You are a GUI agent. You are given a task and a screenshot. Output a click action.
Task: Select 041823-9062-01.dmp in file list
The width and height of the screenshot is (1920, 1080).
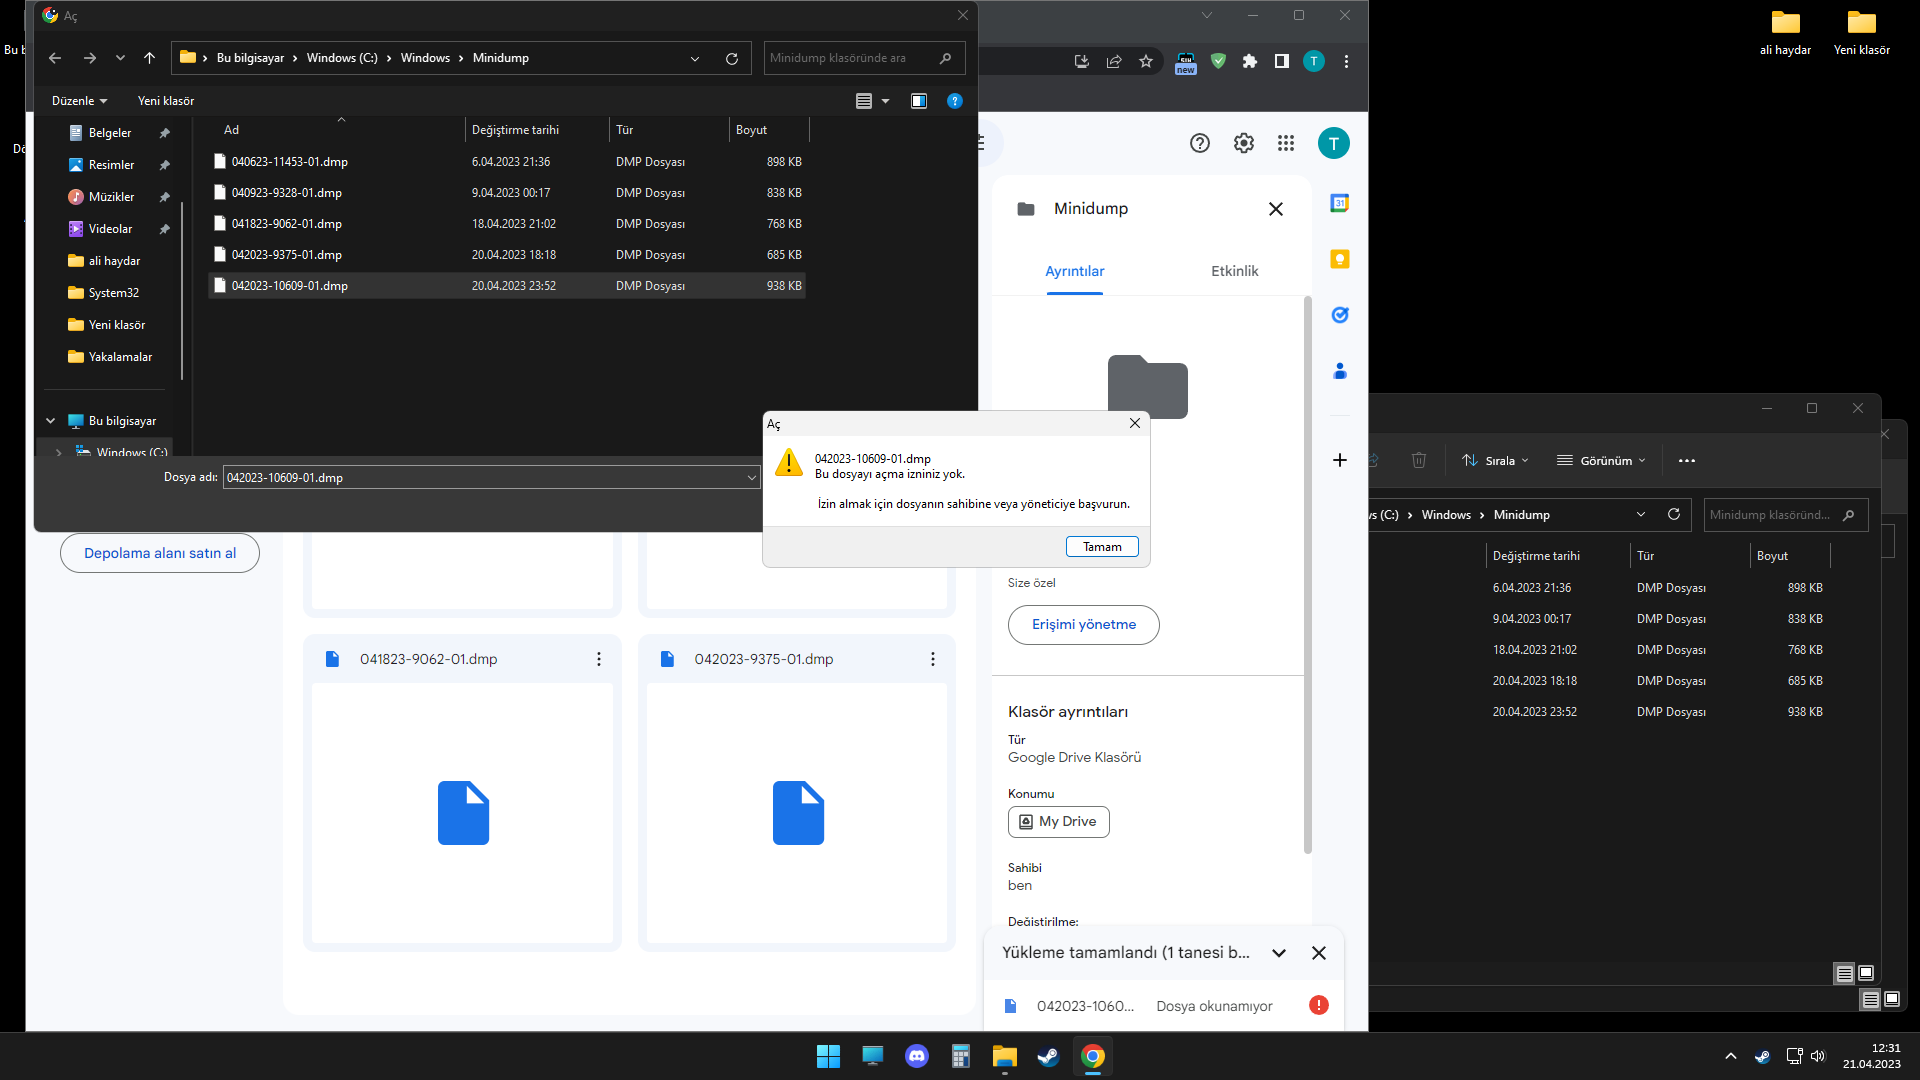click(x=287, y=224)
